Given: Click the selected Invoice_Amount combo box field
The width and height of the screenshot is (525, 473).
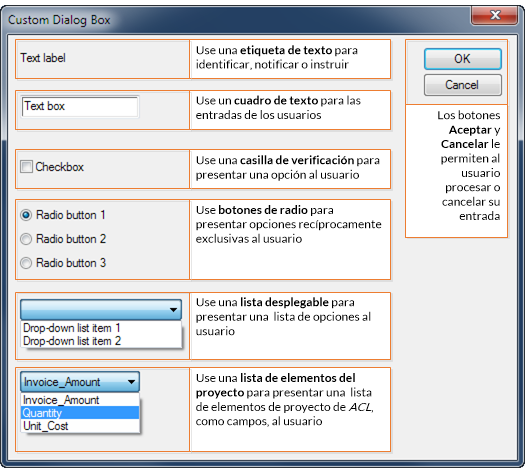Looking at the screenshot, I should click(x=80, y=382).
